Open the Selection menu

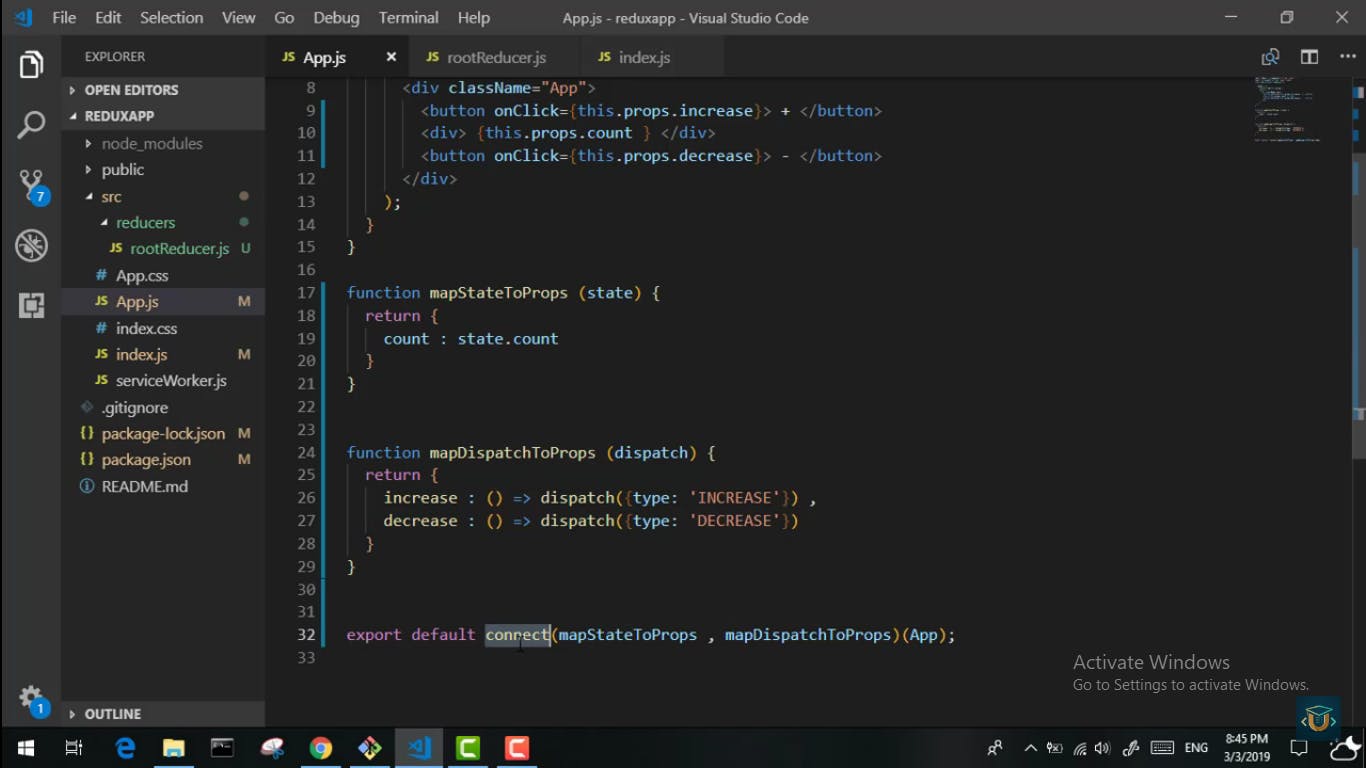tap(171, 18)
